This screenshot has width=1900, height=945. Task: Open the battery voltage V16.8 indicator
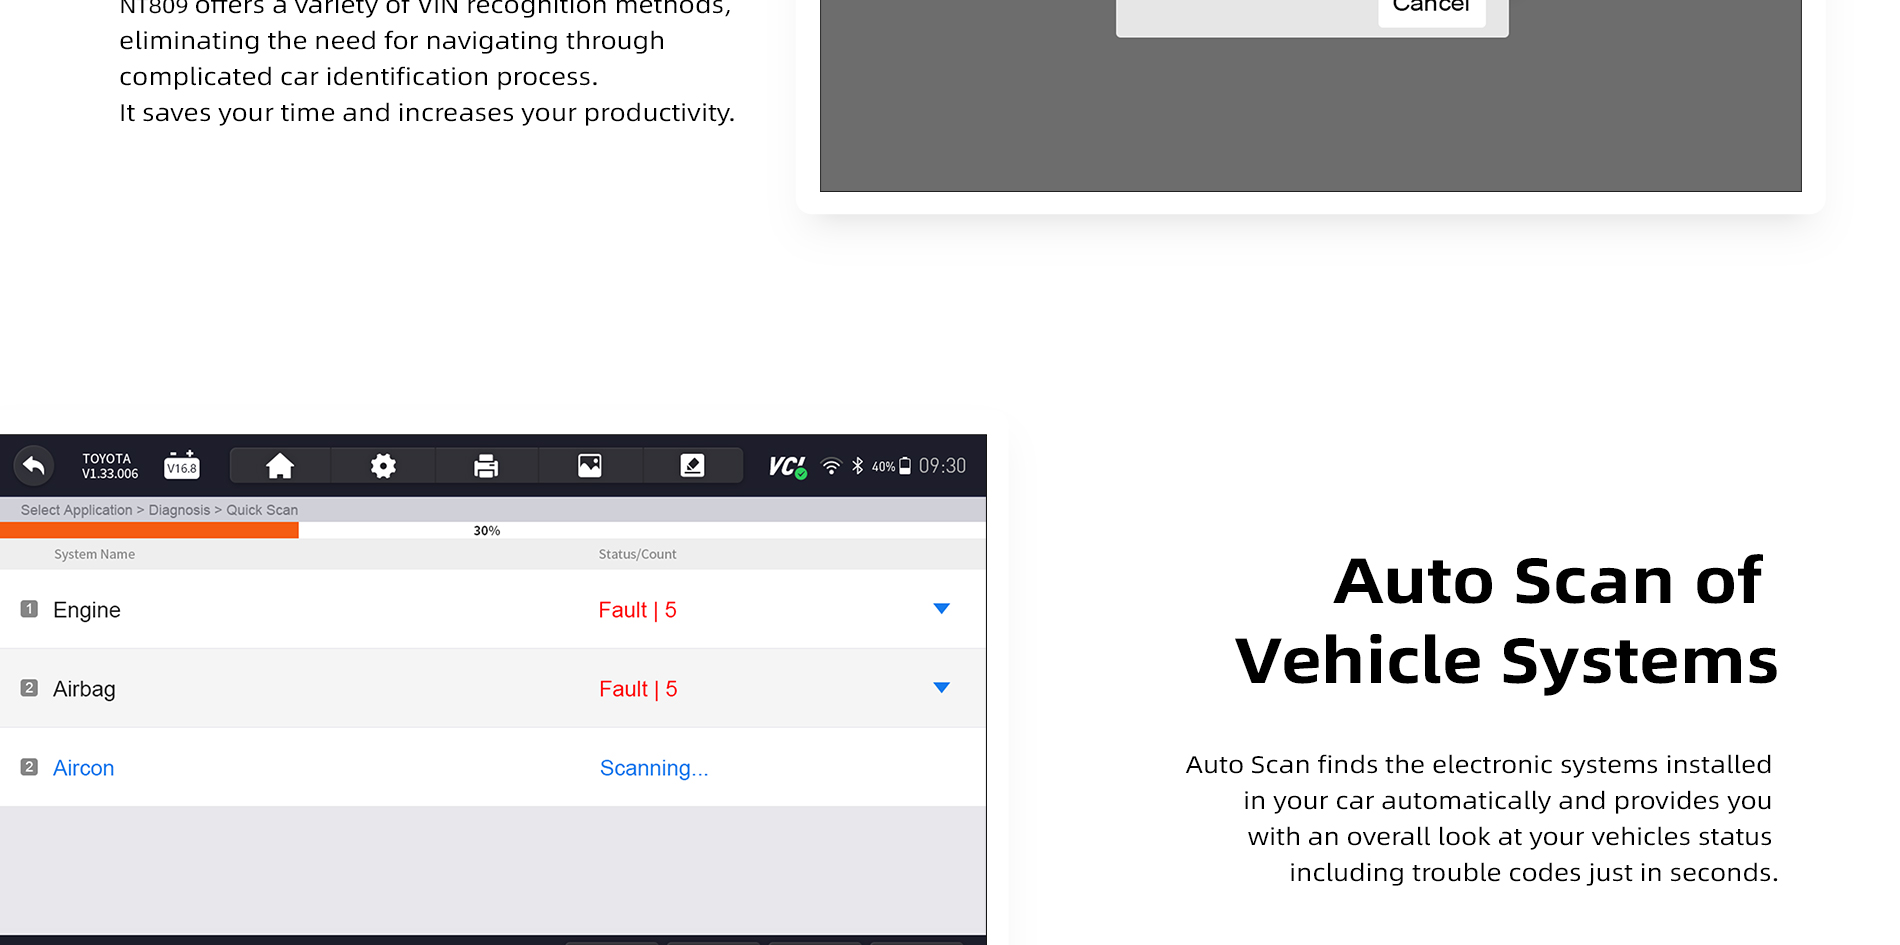182,466
